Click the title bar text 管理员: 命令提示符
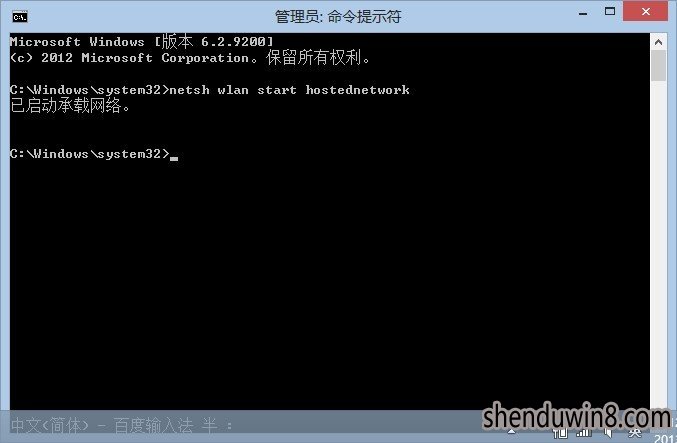The width and height of the screenshot is (677, 443). [338, 16]
